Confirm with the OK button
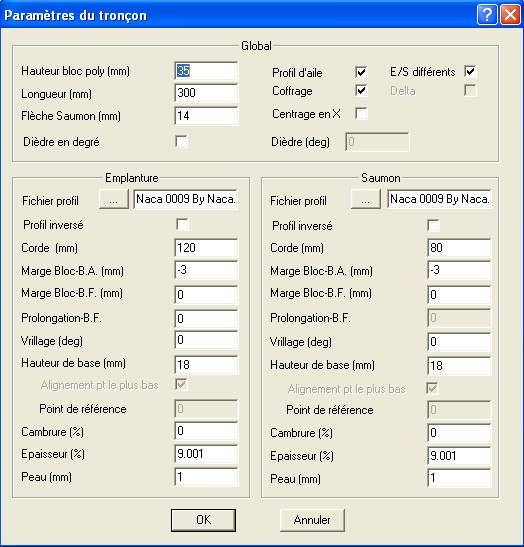The width and height of the screenshot is (524, 547). (203, 520)
